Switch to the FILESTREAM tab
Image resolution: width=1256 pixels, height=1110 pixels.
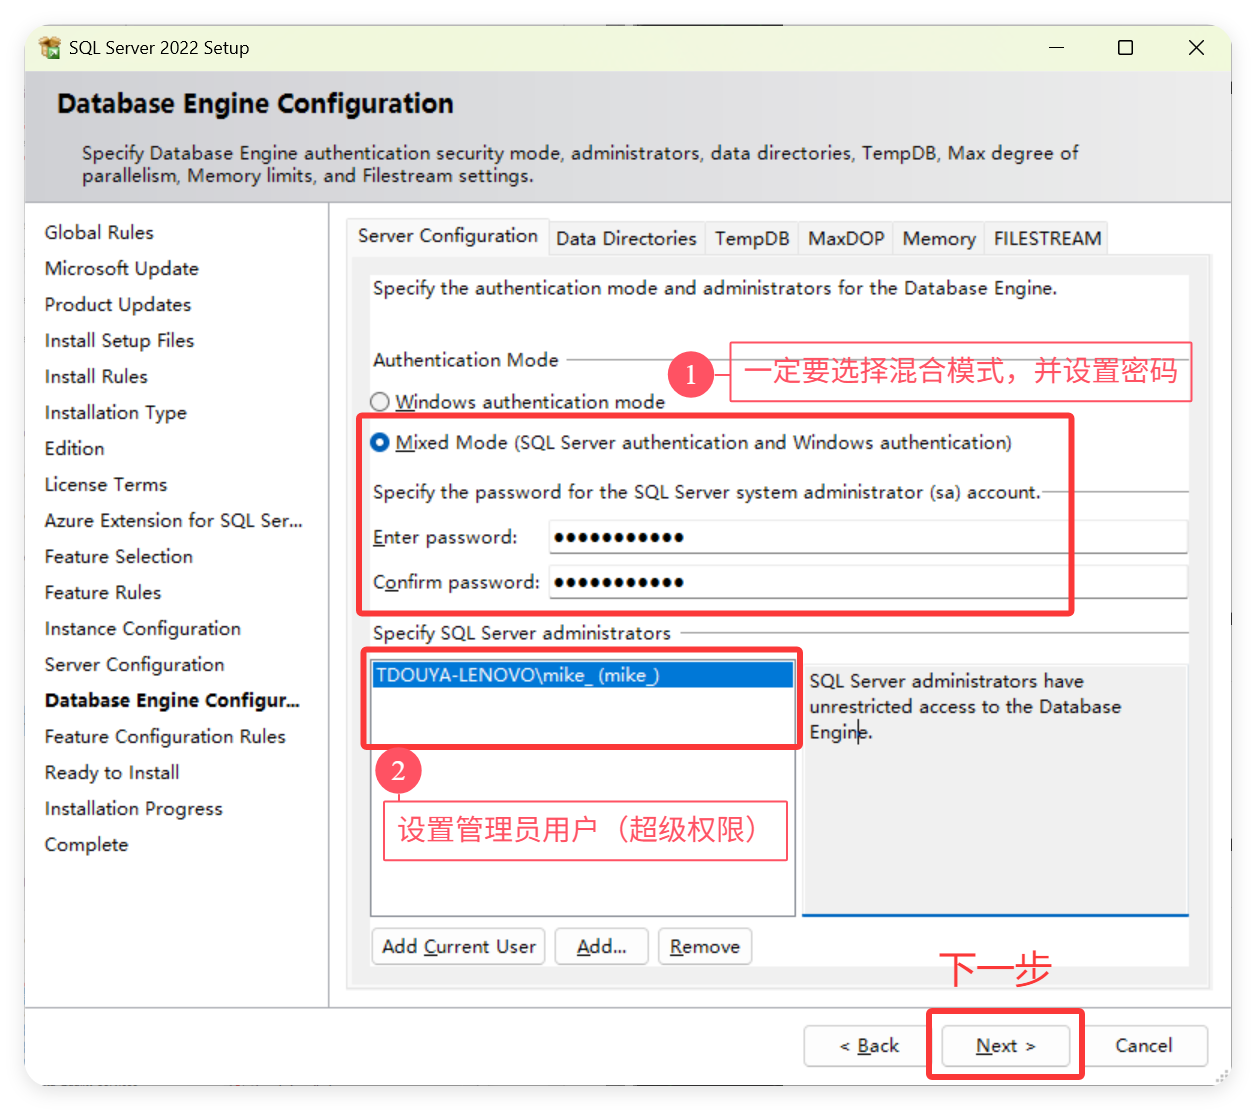point(1047,238)
